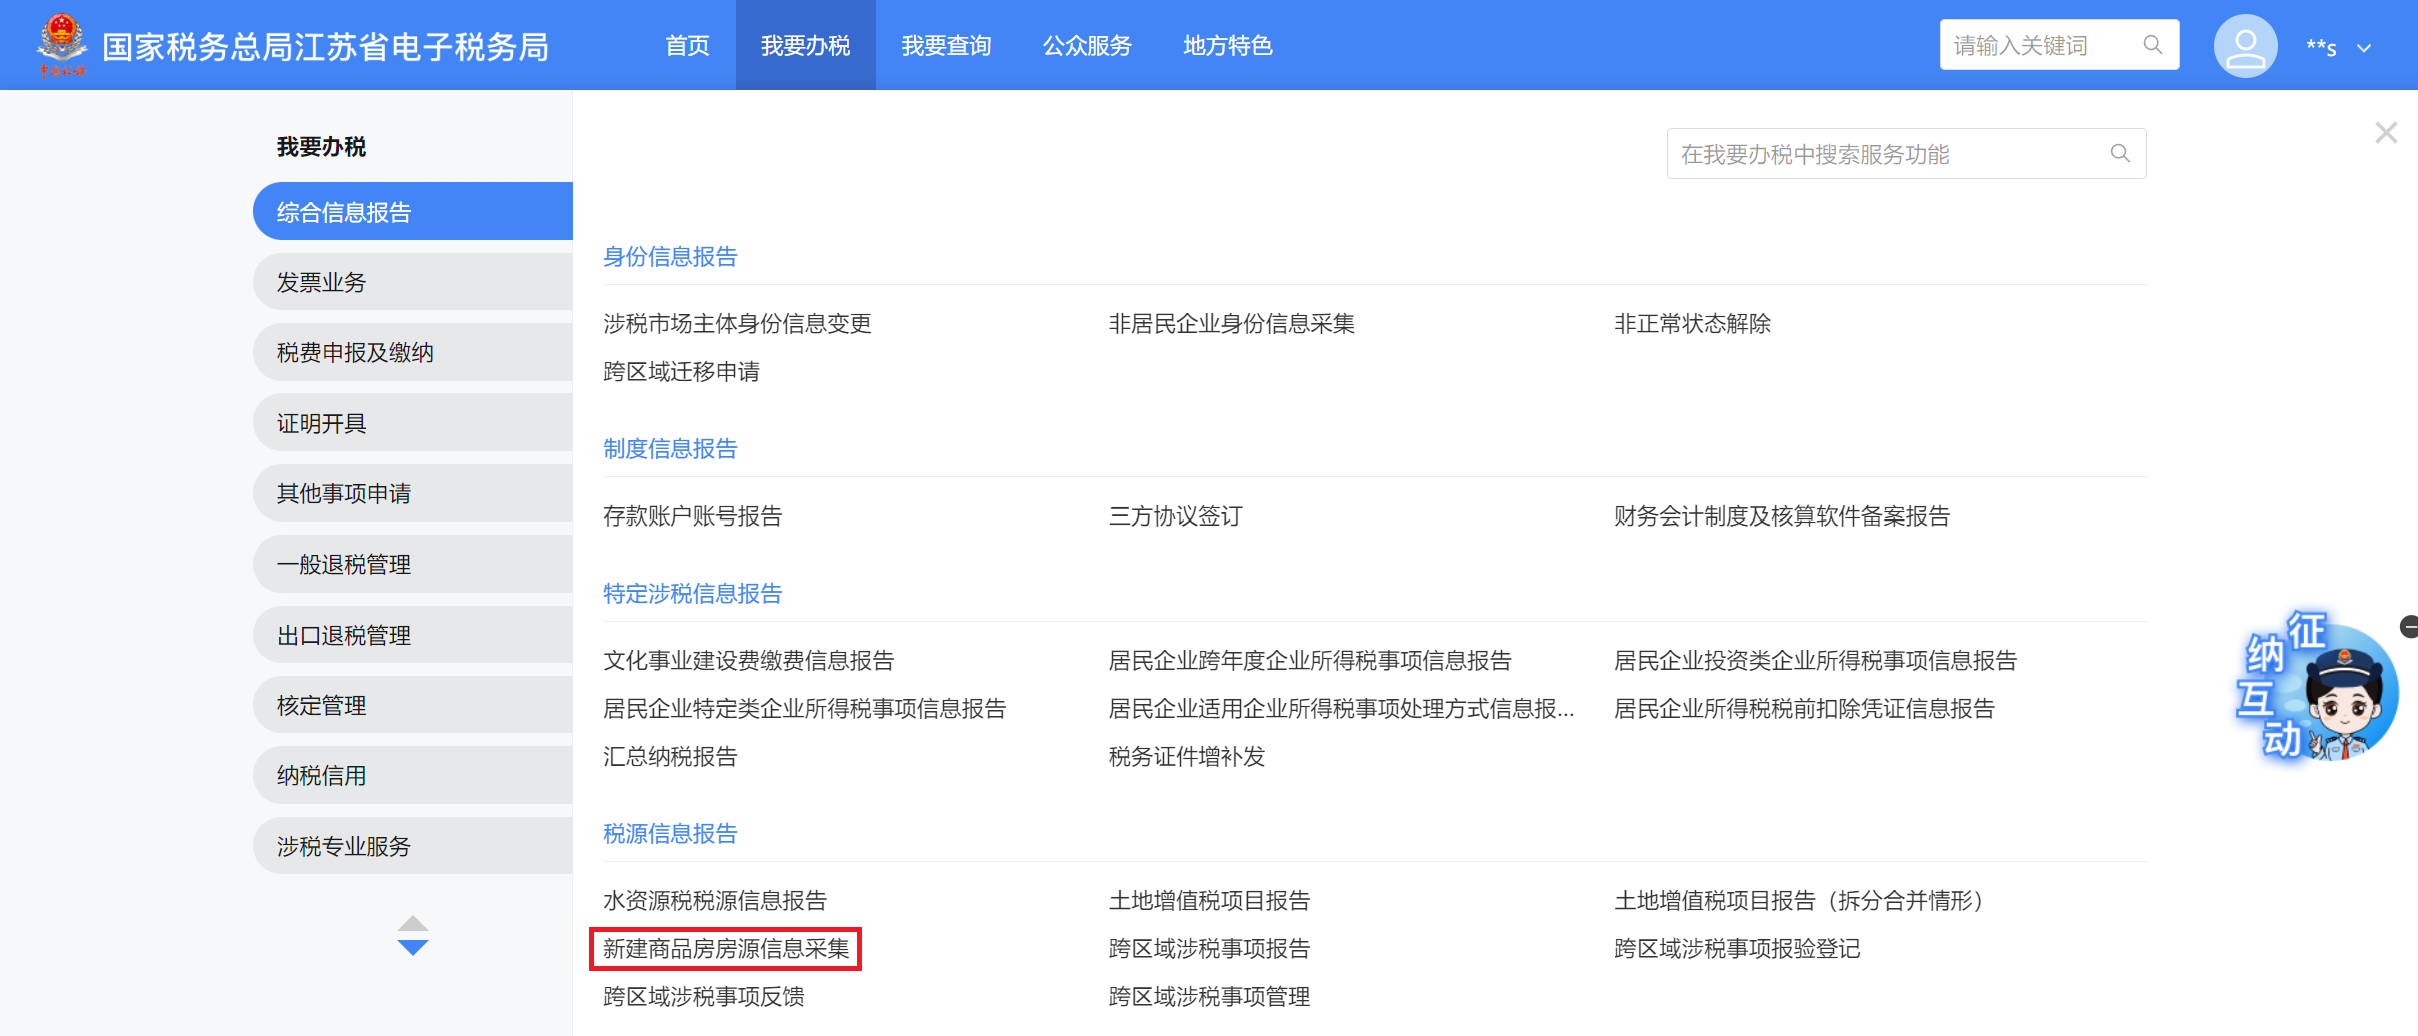Go to 首页 in the navigation bar
The width and height of the screenshot is (2418, 1036).
coord(687,46)
